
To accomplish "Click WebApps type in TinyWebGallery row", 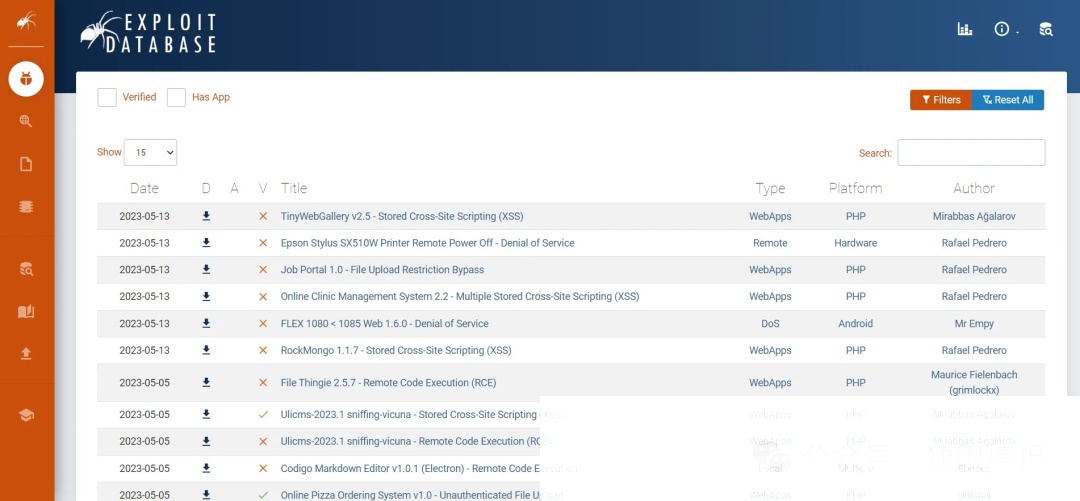I will [x=770, y=216].
